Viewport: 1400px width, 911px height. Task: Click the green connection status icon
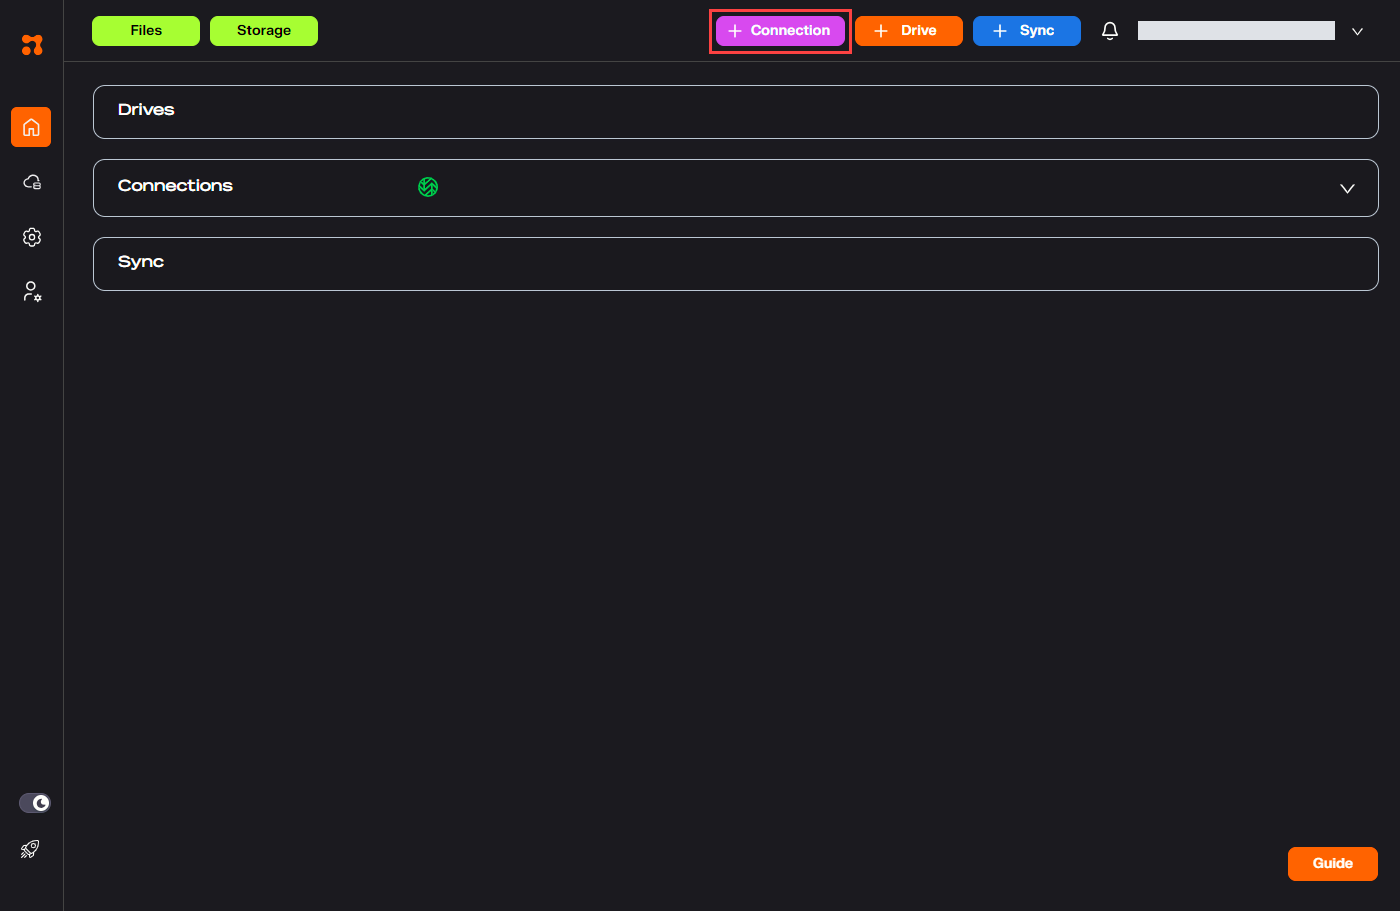point(428,187)
